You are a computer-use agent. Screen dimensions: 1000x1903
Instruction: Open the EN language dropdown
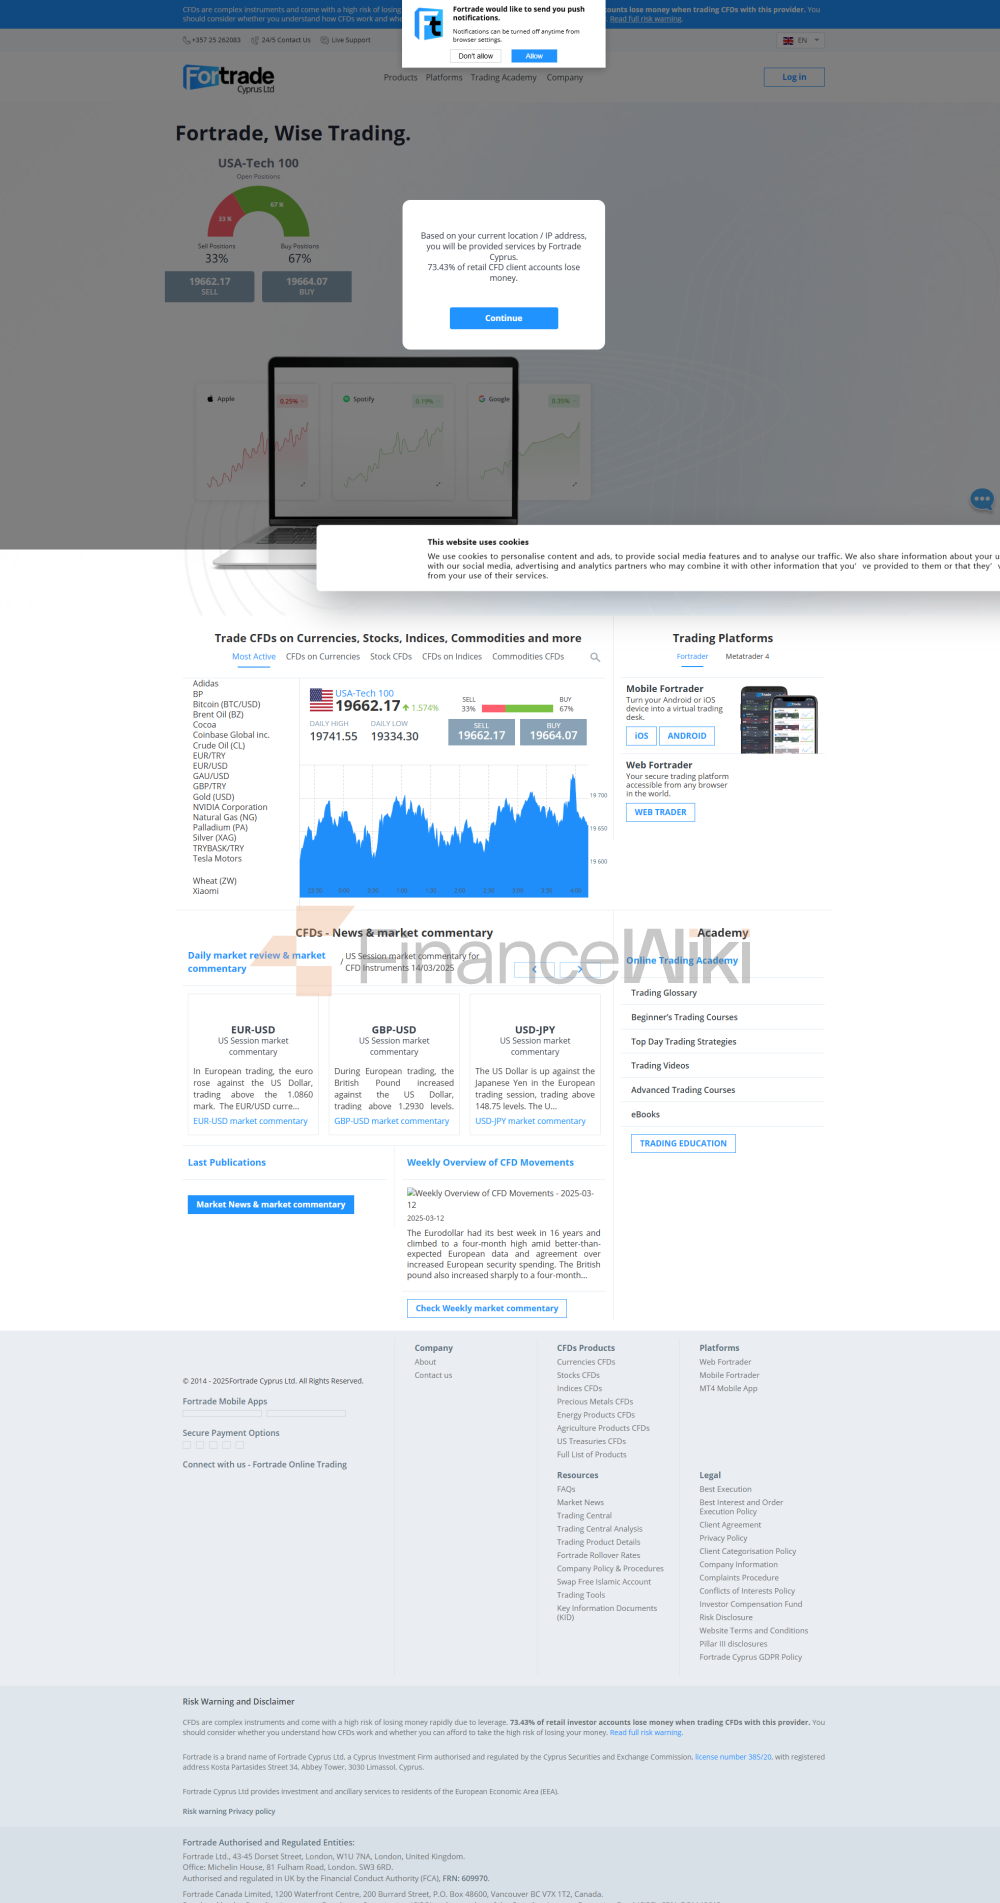[x=800, y=41]
